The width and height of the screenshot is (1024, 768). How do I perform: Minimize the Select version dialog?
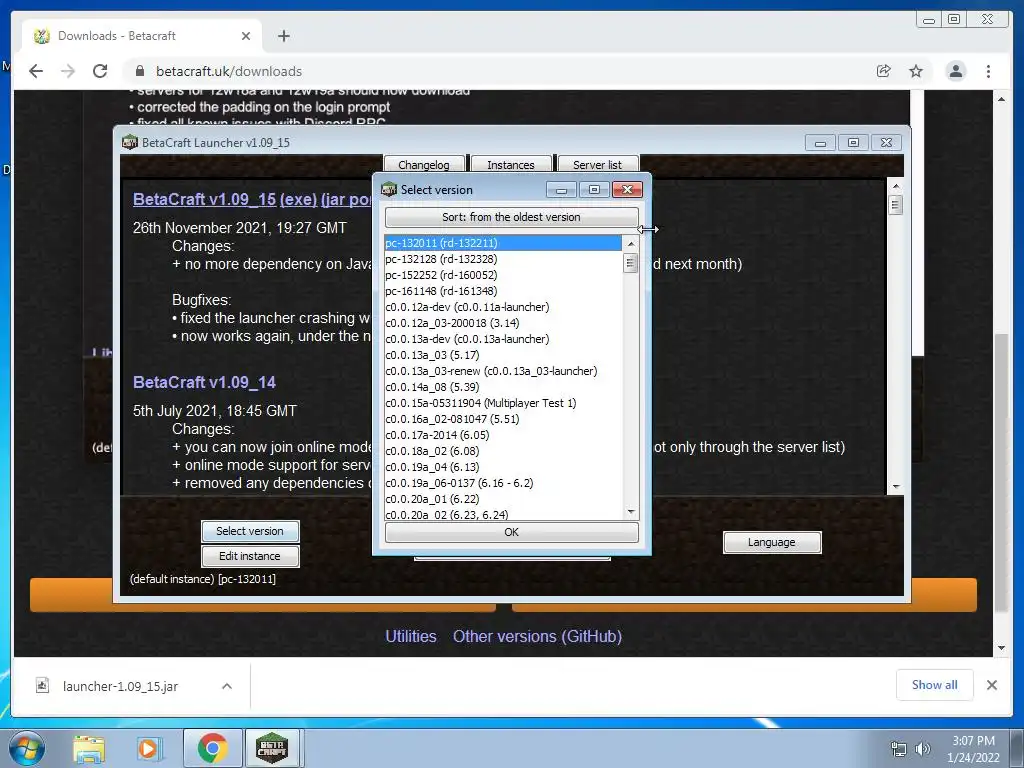coord(561,189)
